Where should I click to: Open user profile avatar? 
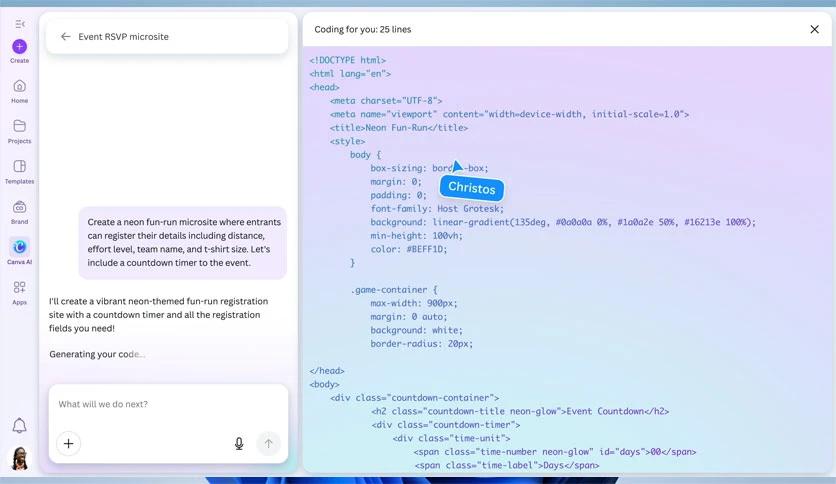tap(20, 458)
